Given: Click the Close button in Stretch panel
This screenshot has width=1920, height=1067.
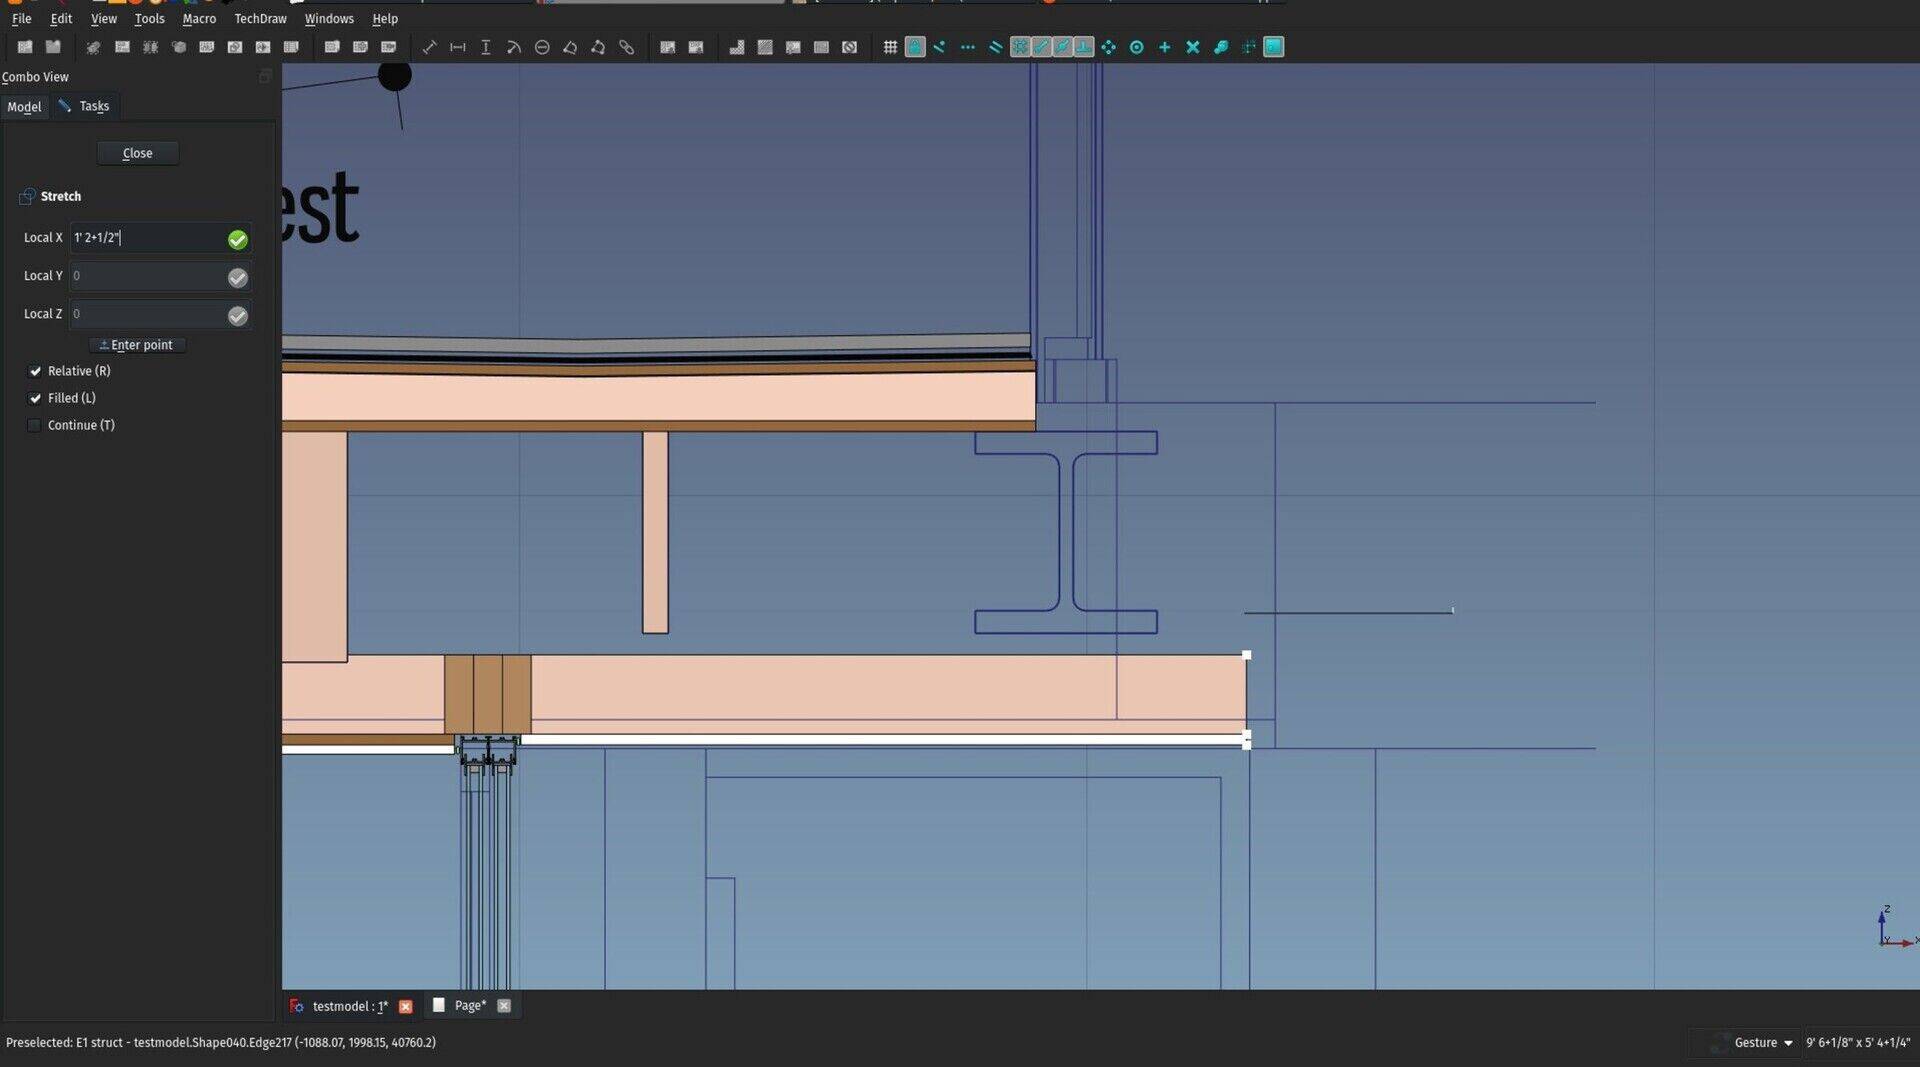Looking at the screenshot, I should [137, 153].
